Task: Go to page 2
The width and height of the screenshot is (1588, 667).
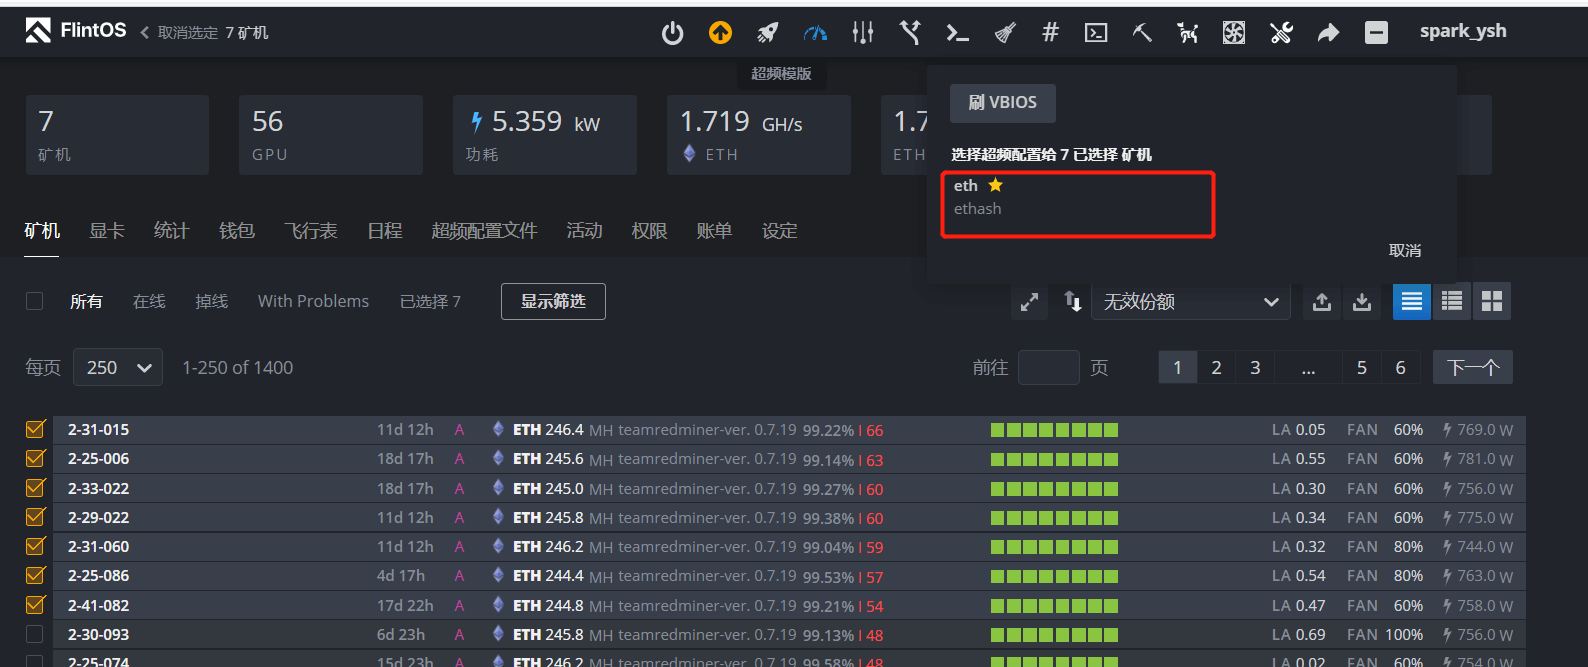Action: click(x=1217, y=368)
